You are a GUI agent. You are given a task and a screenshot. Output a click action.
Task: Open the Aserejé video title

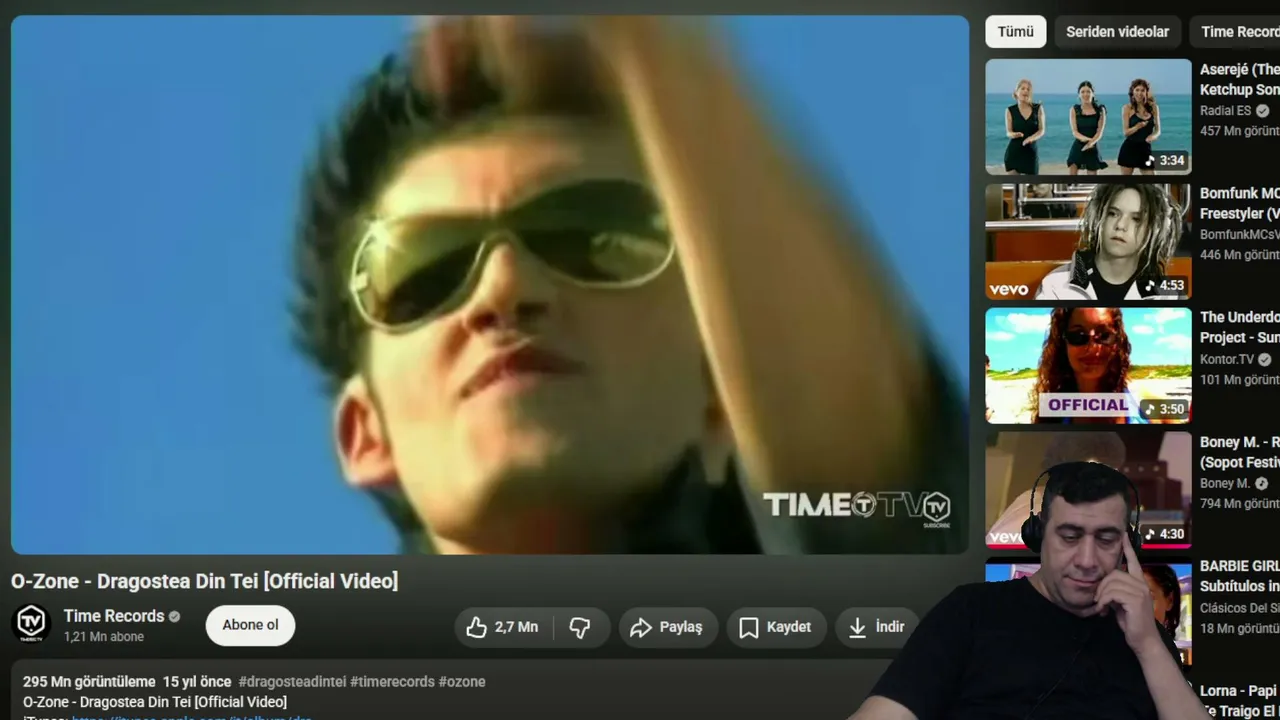(1240, 79)
